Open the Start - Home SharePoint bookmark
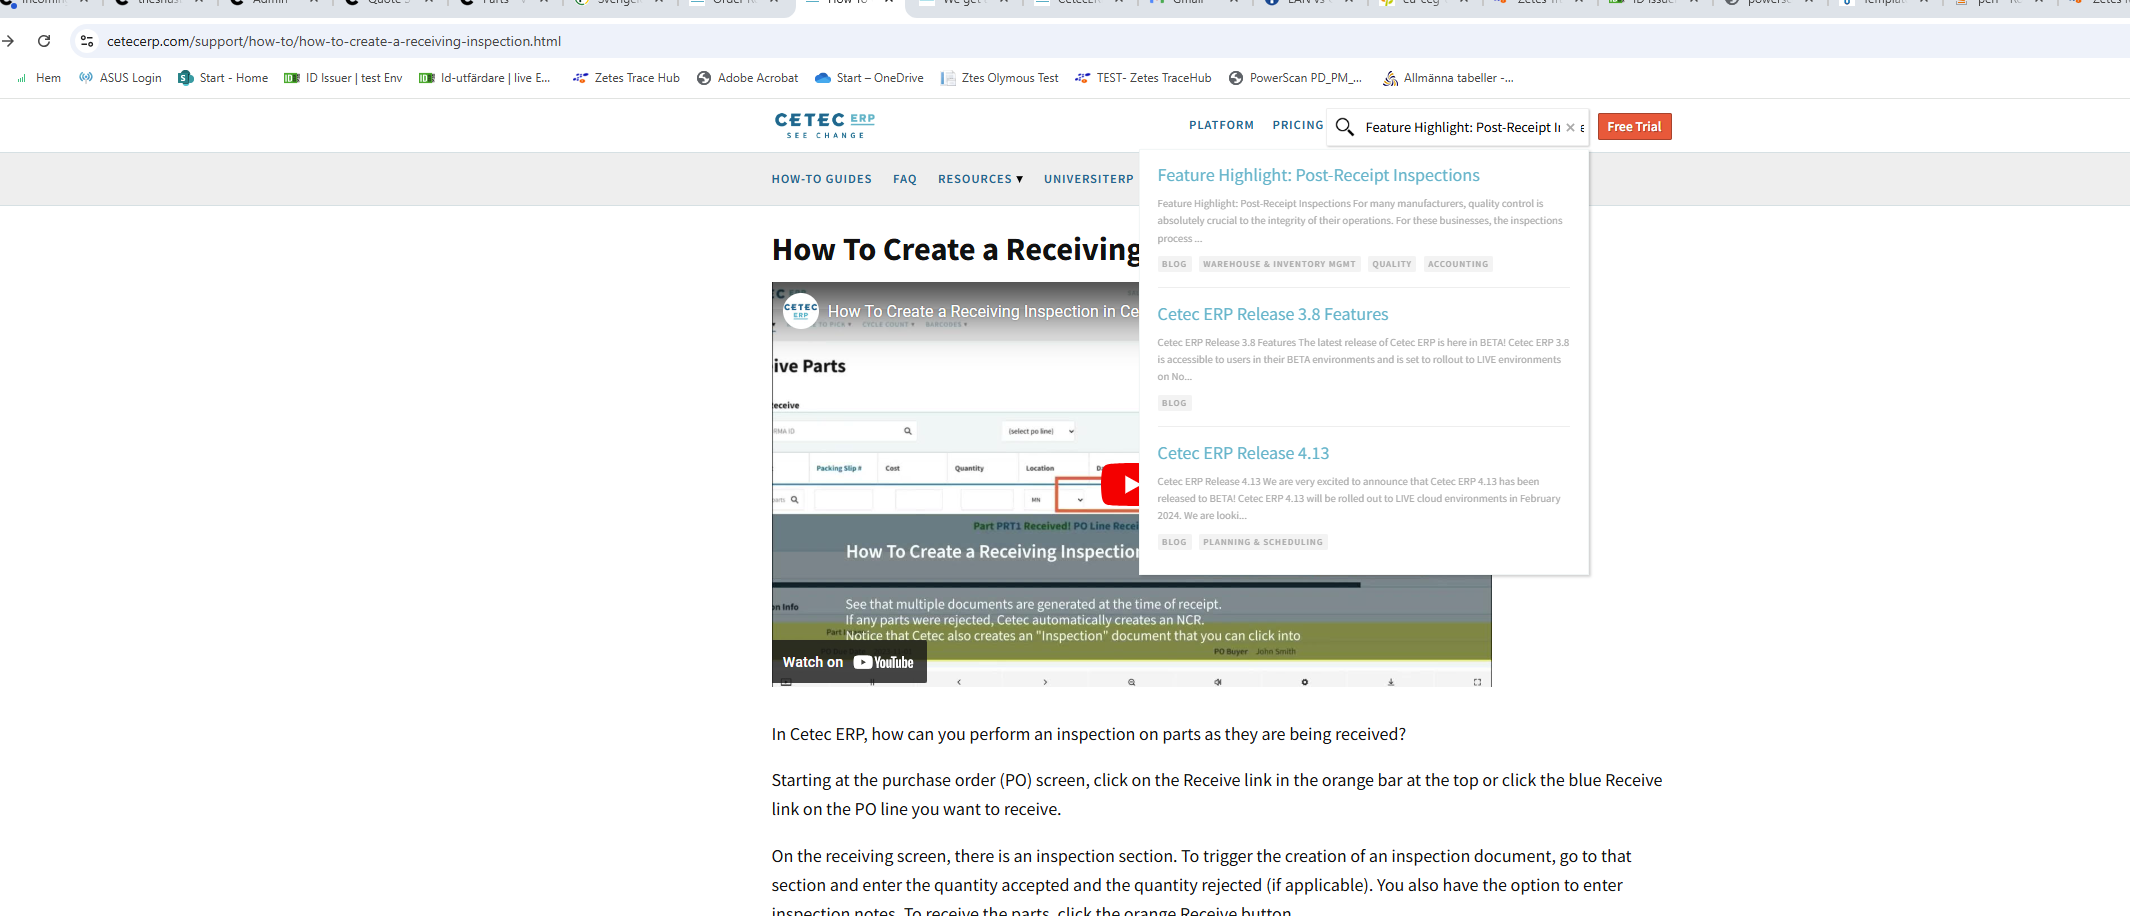2130x916 pixels. point(223,78)
